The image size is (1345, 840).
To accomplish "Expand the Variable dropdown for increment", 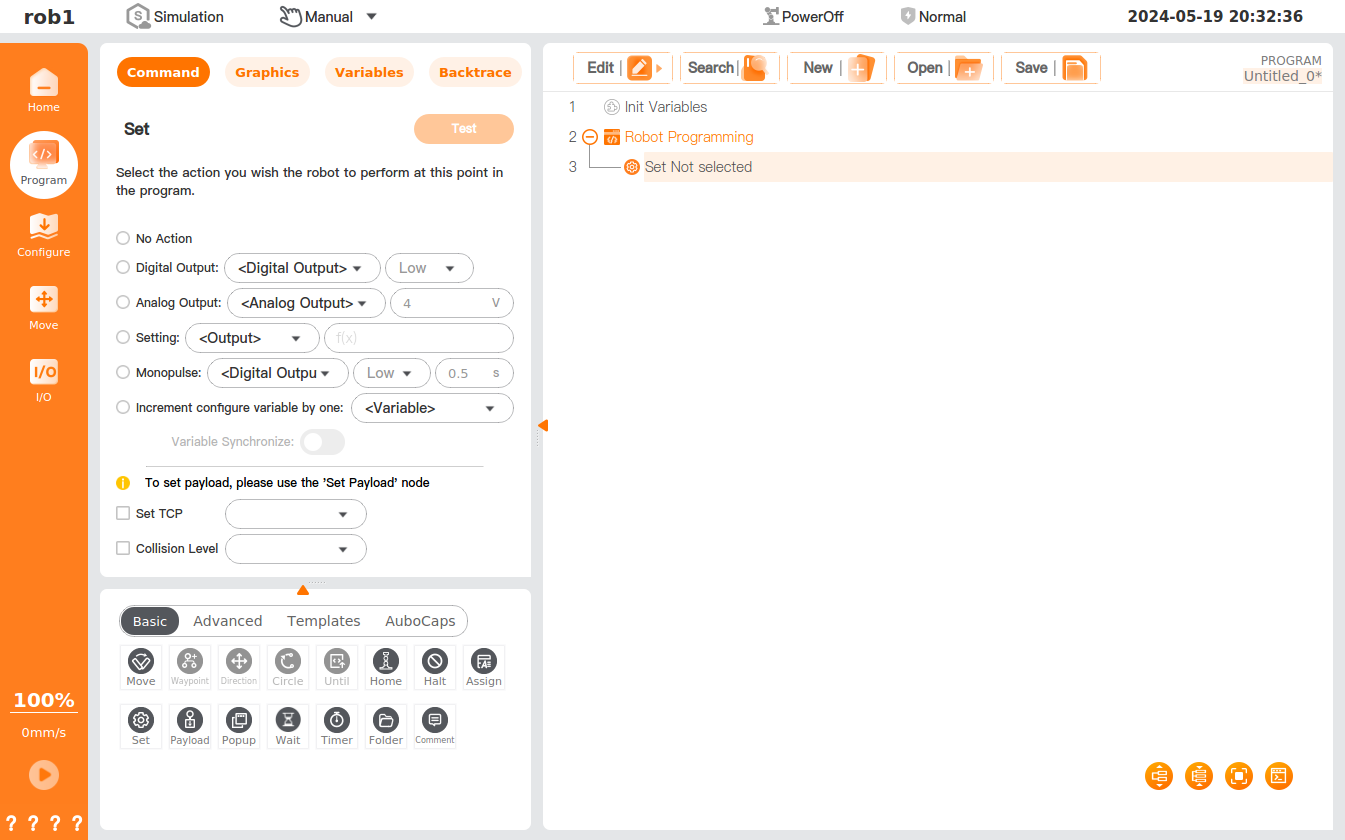I will [431, 408].
